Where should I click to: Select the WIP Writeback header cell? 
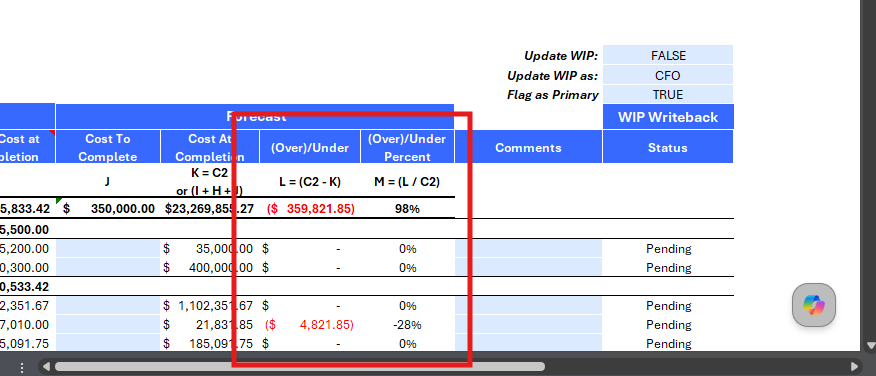click(x=668, y=117)
